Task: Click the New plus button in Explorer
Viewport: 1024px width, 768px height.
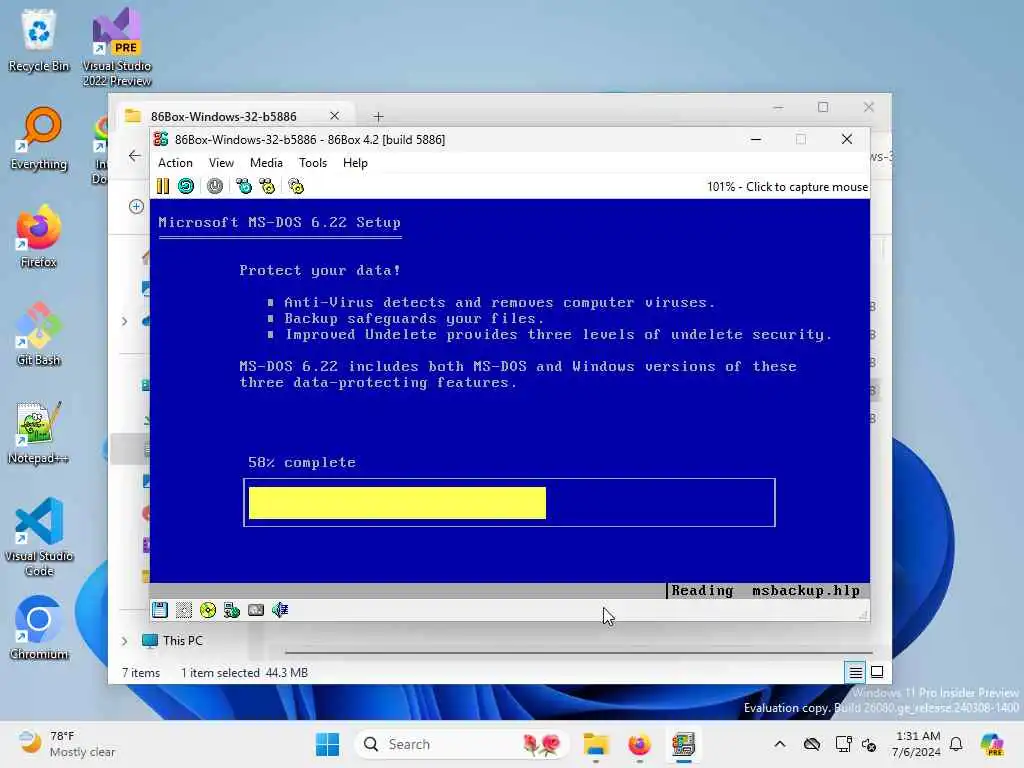Action: (x=136, y=206)
